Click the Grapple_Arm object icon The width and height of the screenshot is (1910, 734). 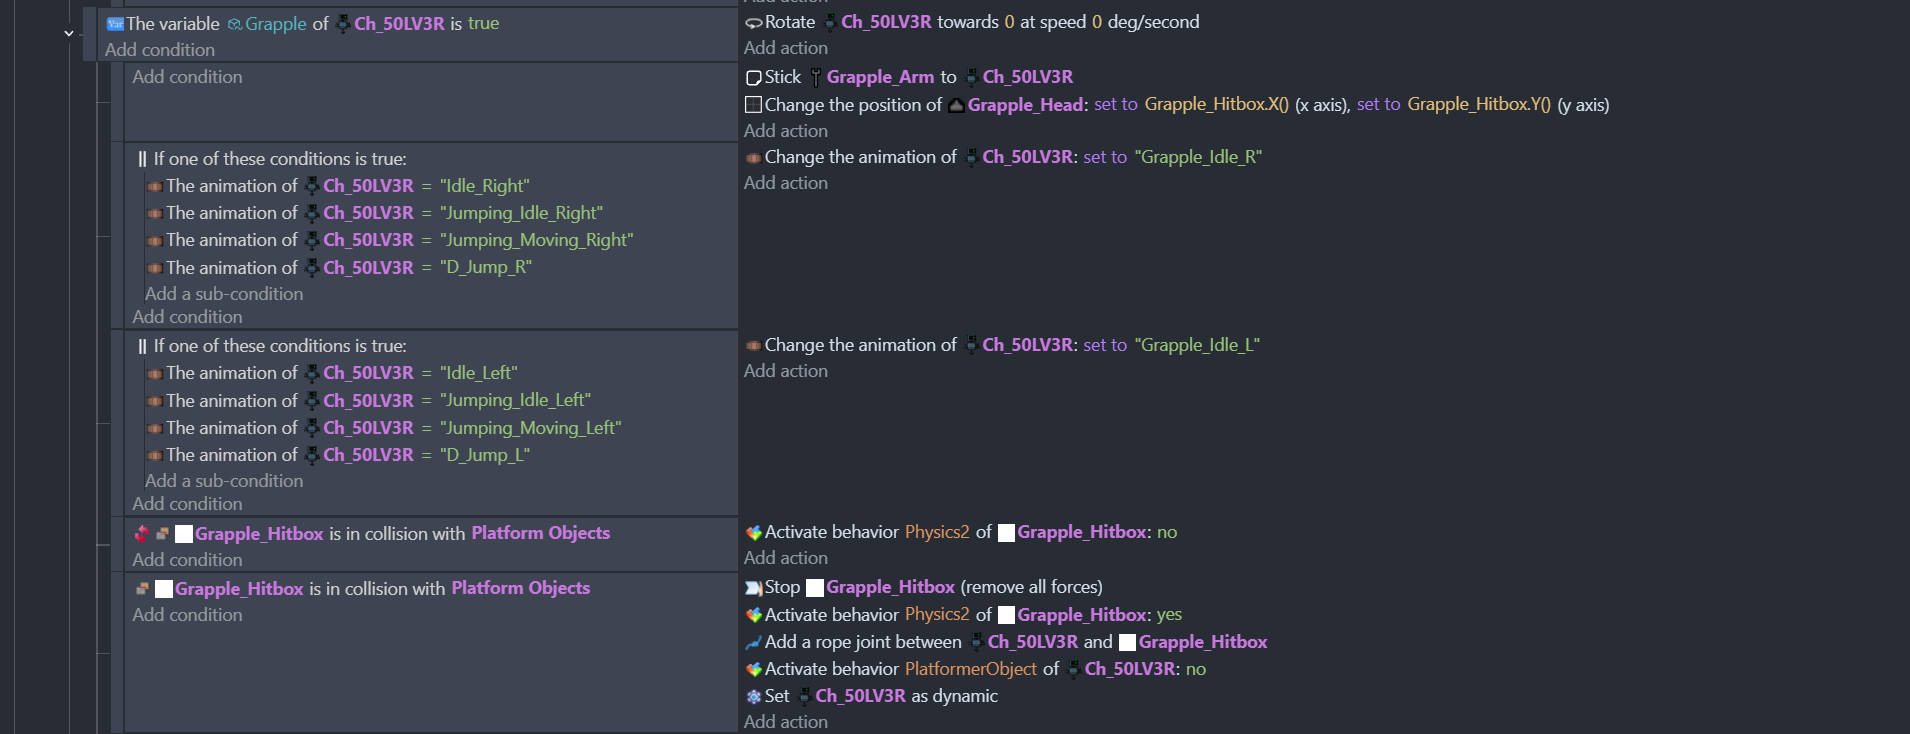pos(816,77)
